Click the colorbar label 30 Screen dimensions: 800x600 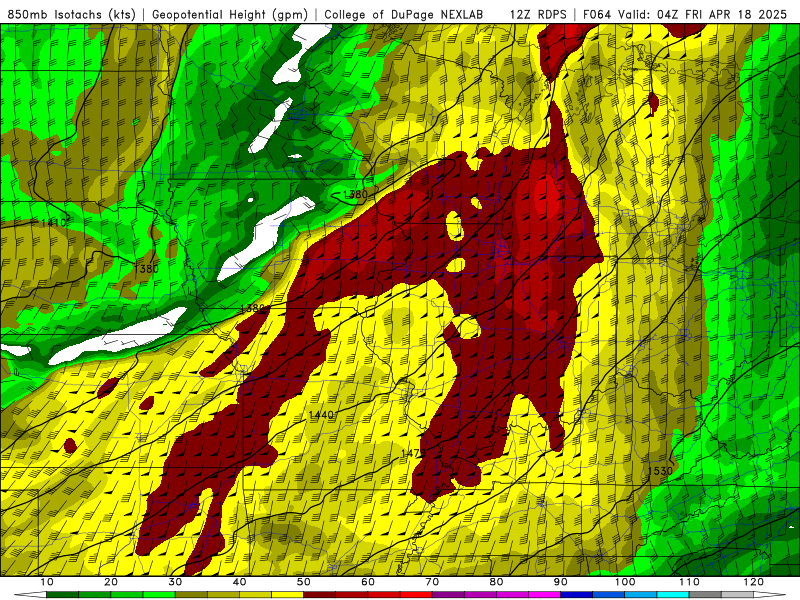point(175,582)
